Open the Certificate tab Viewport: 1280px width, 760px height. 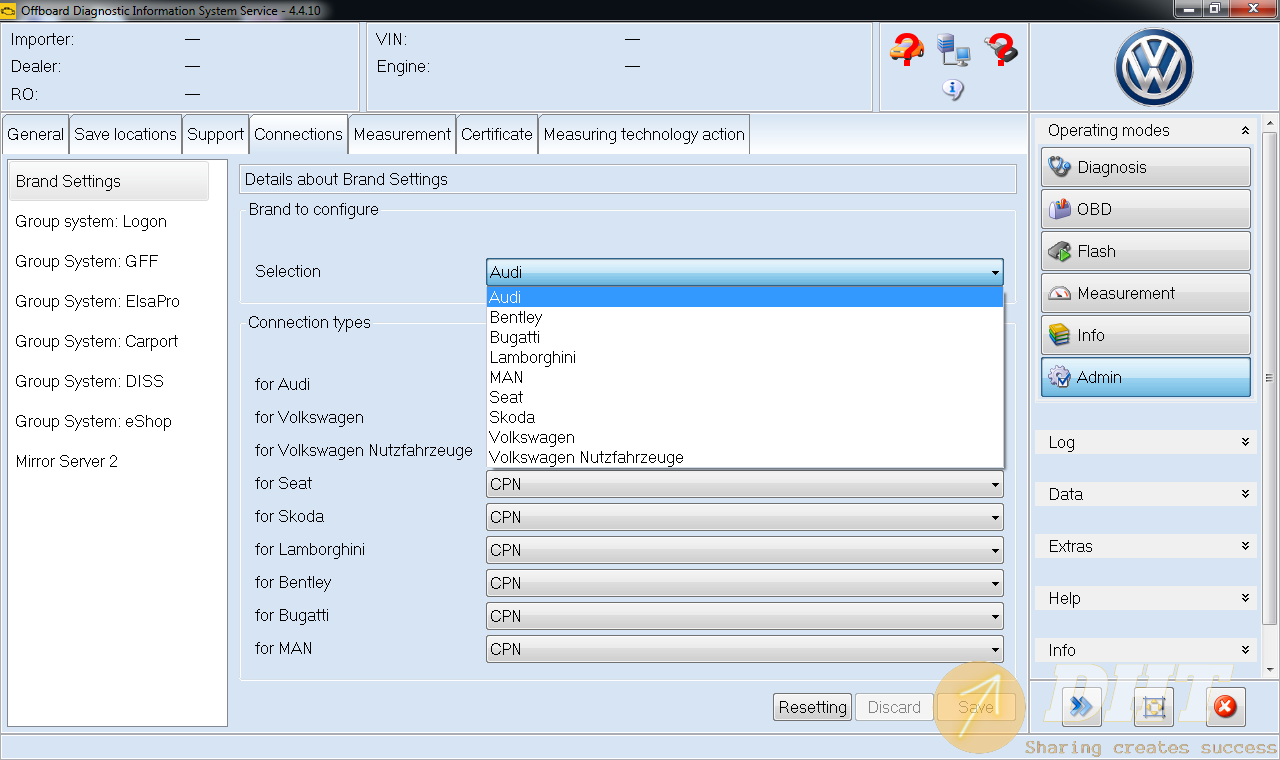(x=497, y=134)
